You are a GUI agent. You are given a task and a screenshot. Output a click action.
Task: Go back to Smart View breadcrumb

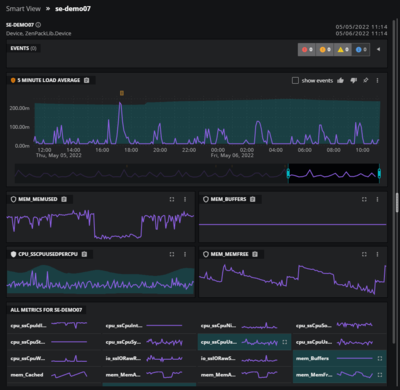coord(23,9)
